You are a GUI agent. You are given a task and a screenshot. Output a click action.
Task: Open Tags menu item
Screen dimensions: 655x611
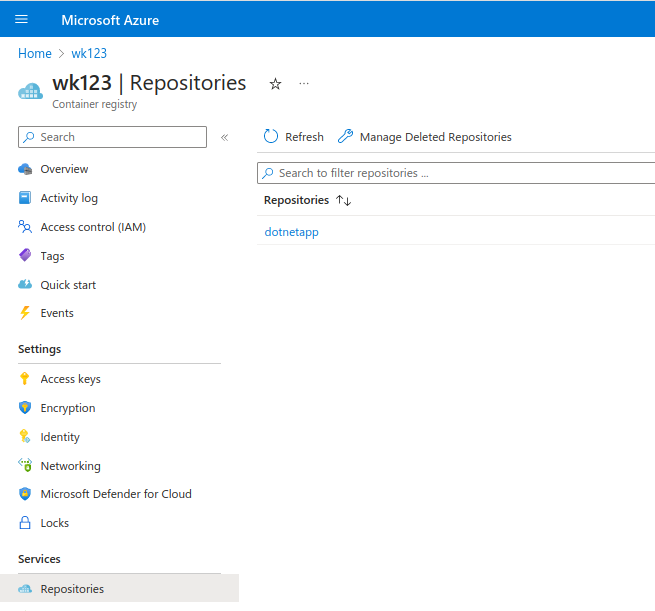pyautogui.click(x=52, y=256)
